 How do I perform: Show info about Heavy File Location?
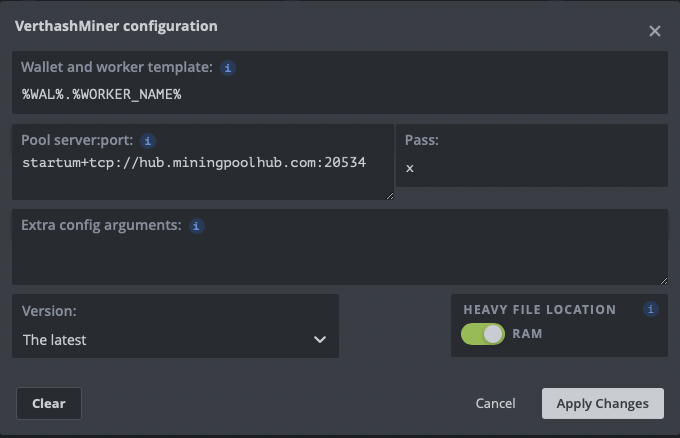(651, 309)
